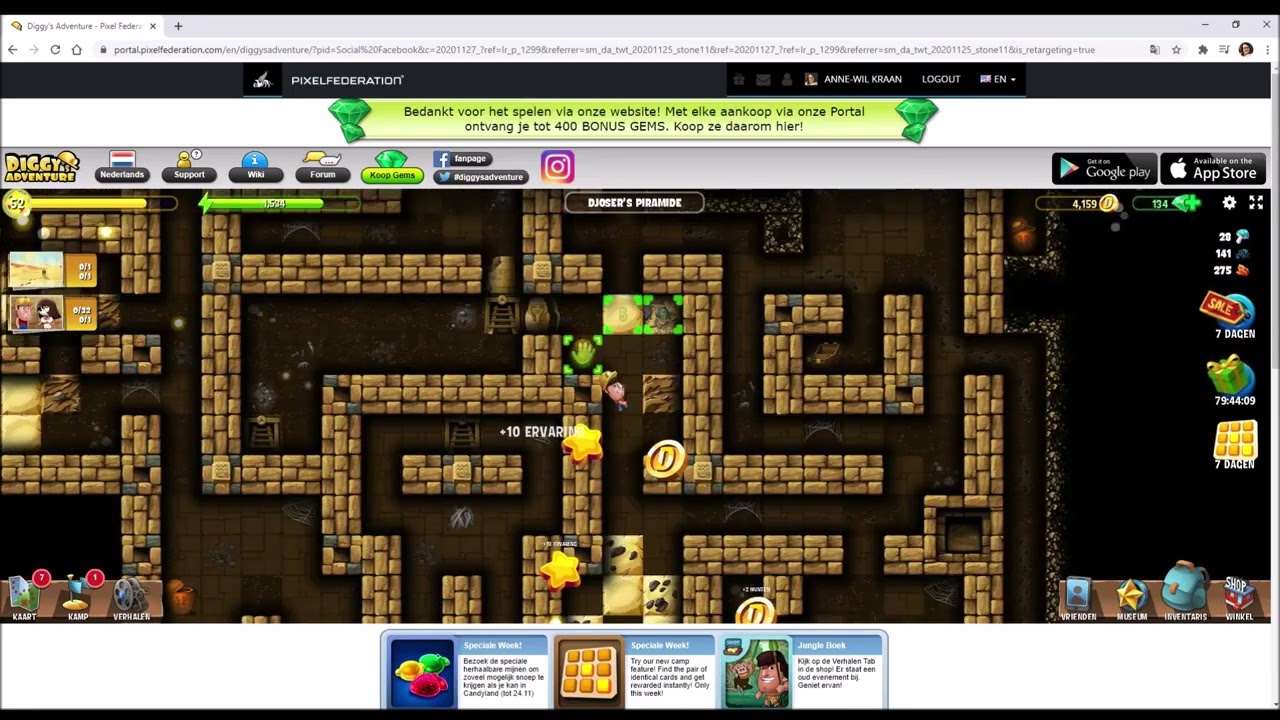Image resolution: width=1280 pixels, height=720 pixels.
Task: Select Diggy's Adventure browser tab
Action: [x=84, y=26]
